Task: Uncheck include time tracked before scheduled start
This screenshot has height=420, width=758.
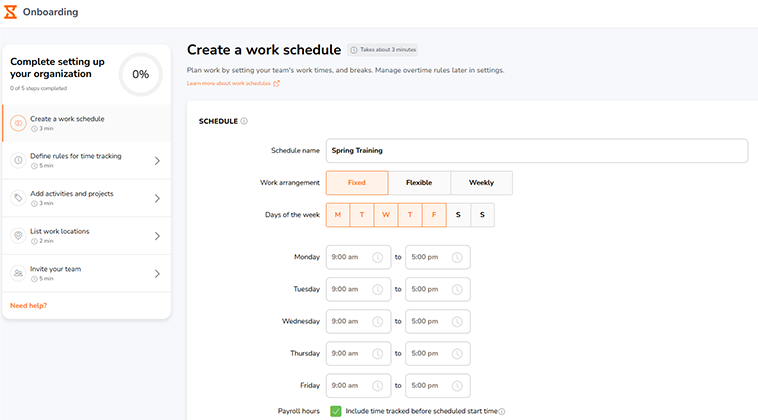Action: [336, 411]
